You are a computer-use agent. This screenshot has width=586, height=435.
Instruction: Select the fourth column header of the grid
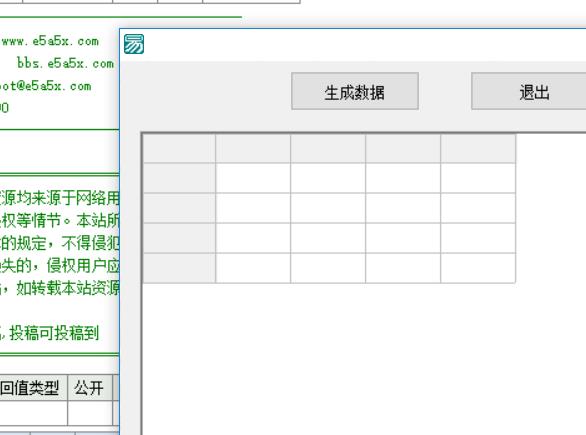[x=478, y=148]
